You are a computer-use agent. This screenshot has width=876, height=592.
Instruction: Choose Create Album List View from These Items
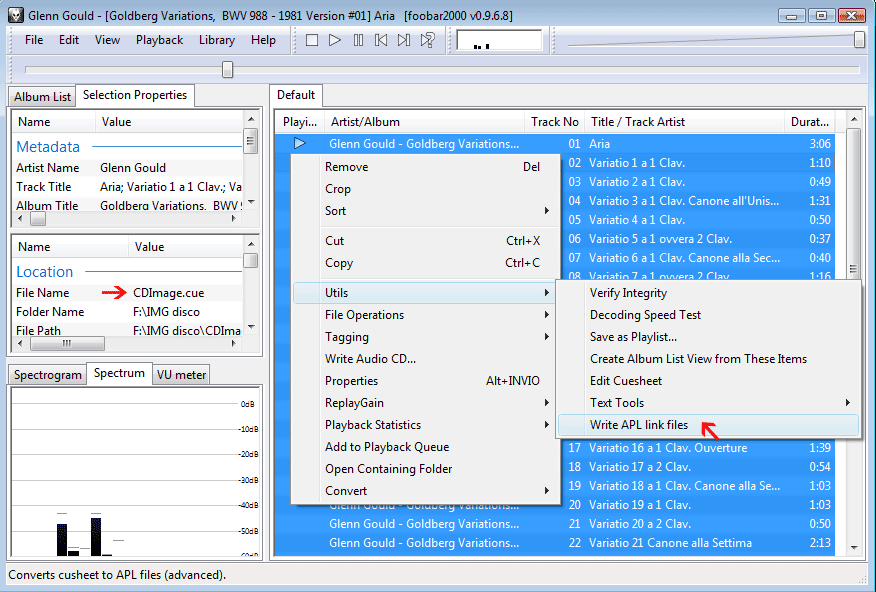708,359
